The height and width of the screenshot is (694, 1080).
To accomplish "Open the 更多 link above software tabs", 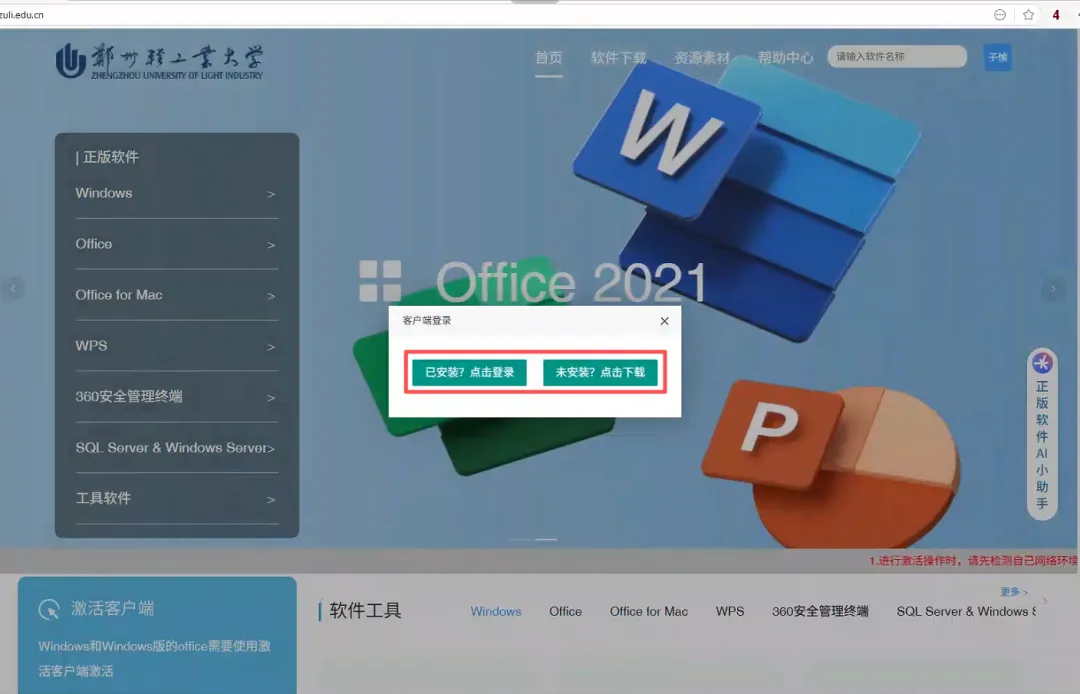I will pos(1014,592).
